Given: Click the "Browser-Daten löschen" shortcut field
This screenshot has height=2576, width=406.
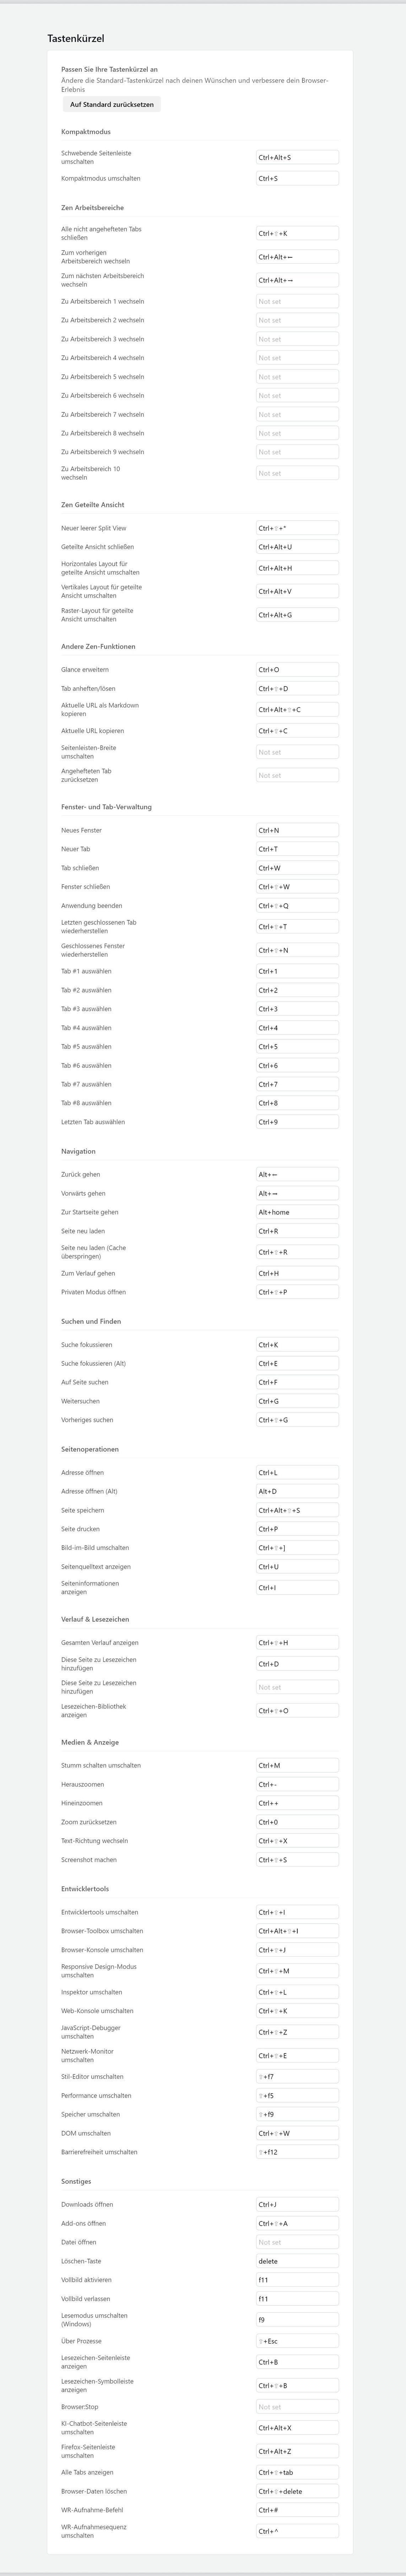Looking at the screenshot, I should [297, 2491].
